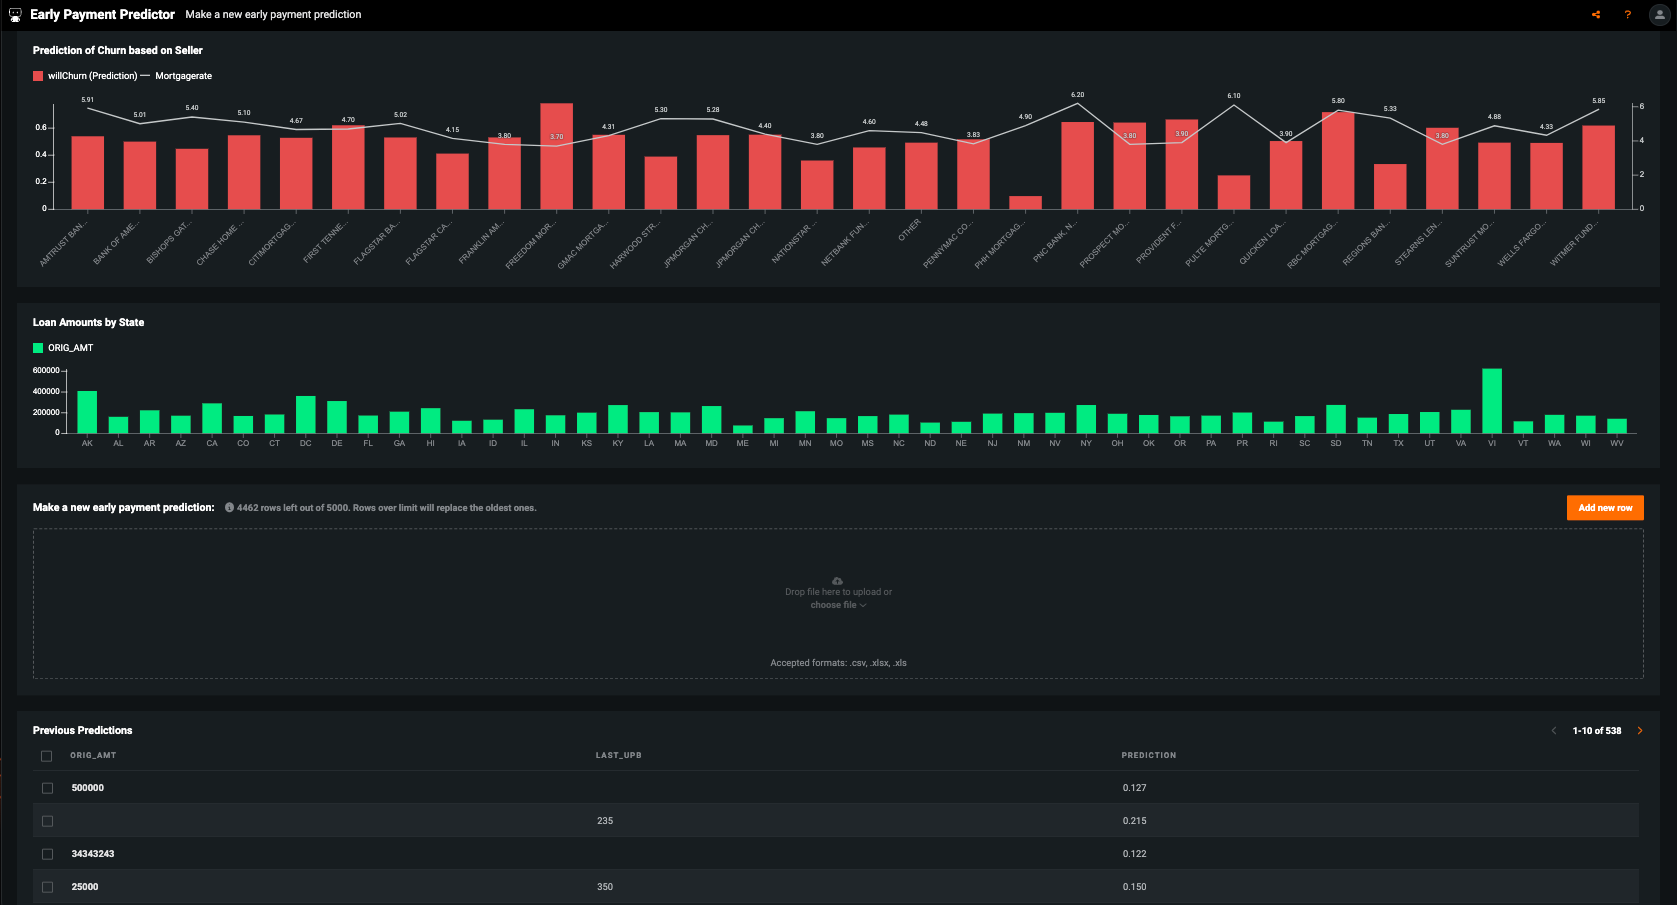The height and width of the screenshot is (905, 1677).
Task: Click the robot logo icon
Action: (x=15, y=15)
